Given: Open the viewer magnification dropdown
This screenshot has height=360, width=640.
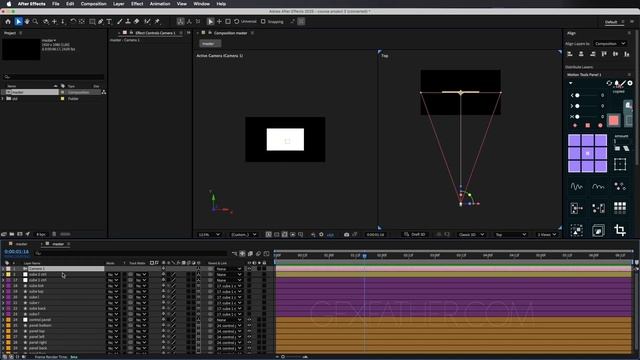Looking at the screenshot, I should (209, 234).
